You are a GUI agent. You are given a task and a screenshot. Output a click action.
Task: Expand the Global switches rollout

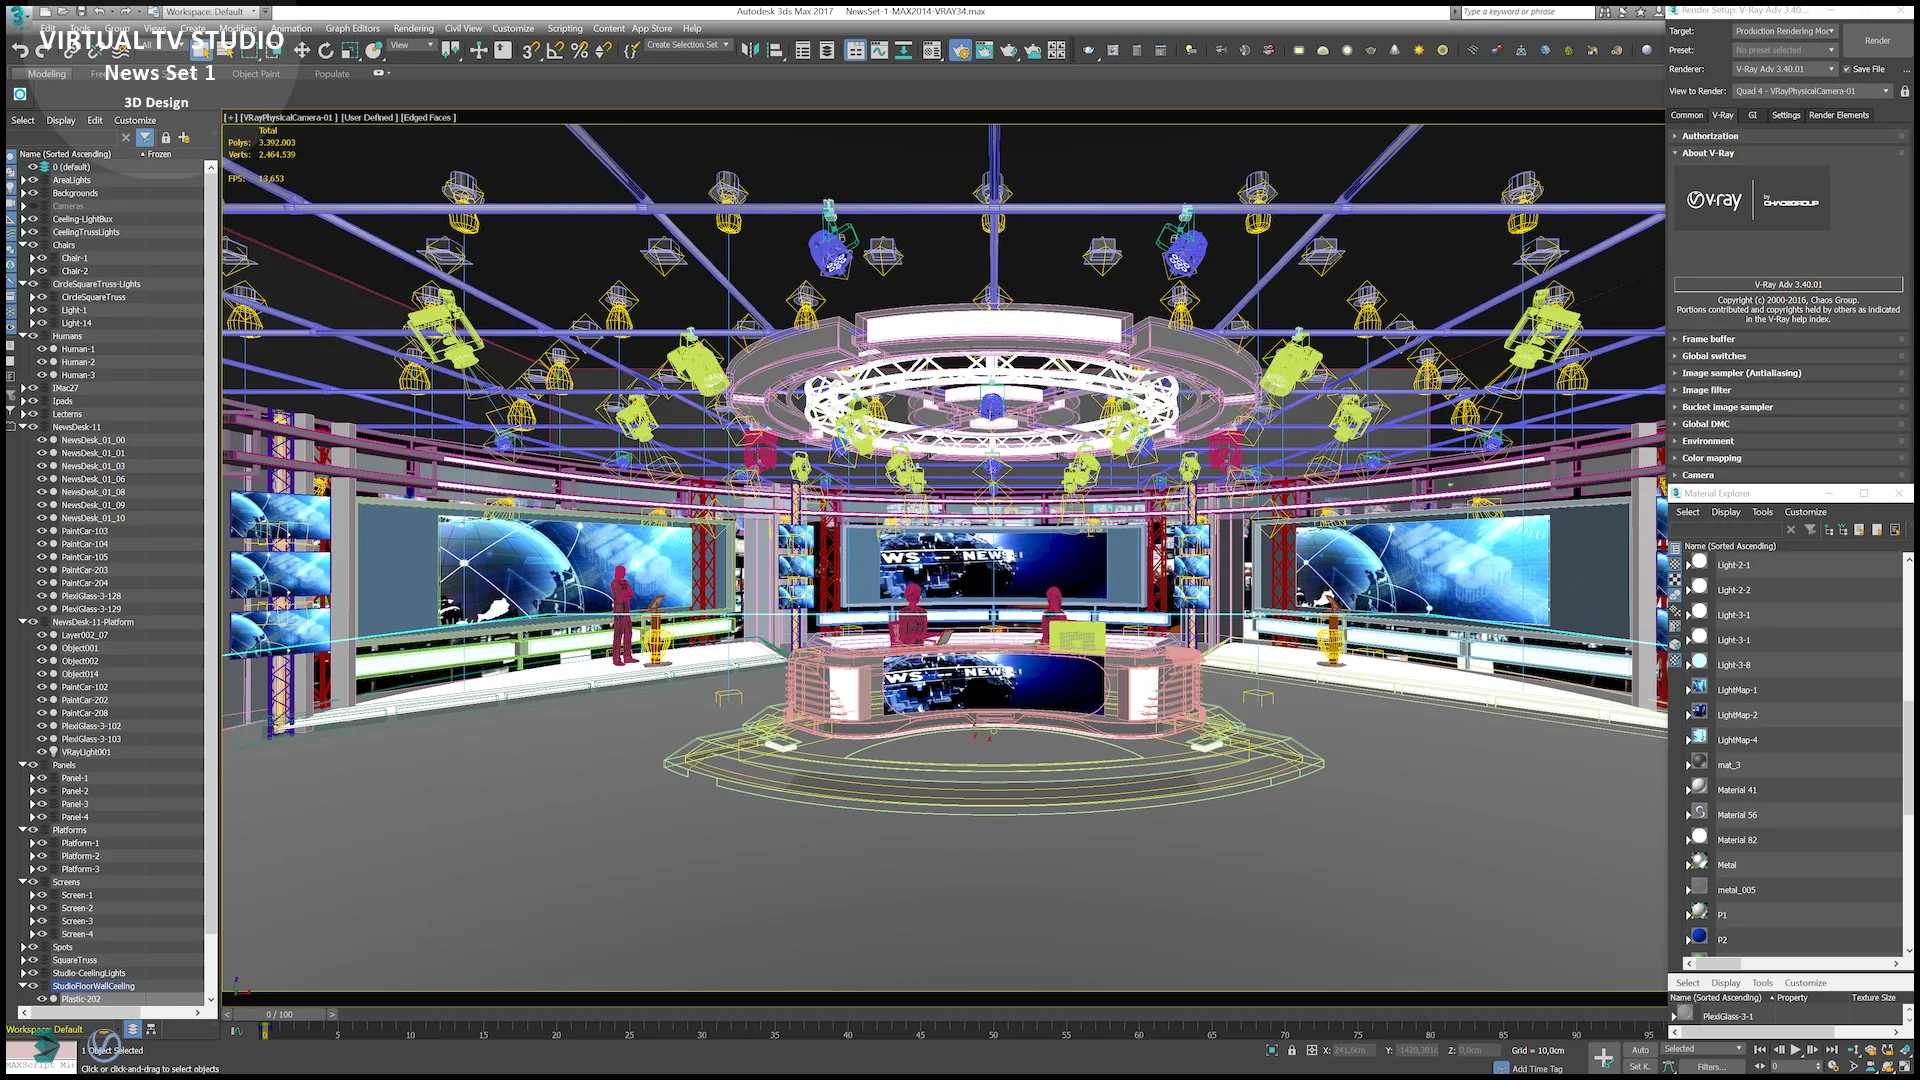tap(1713, 356)
